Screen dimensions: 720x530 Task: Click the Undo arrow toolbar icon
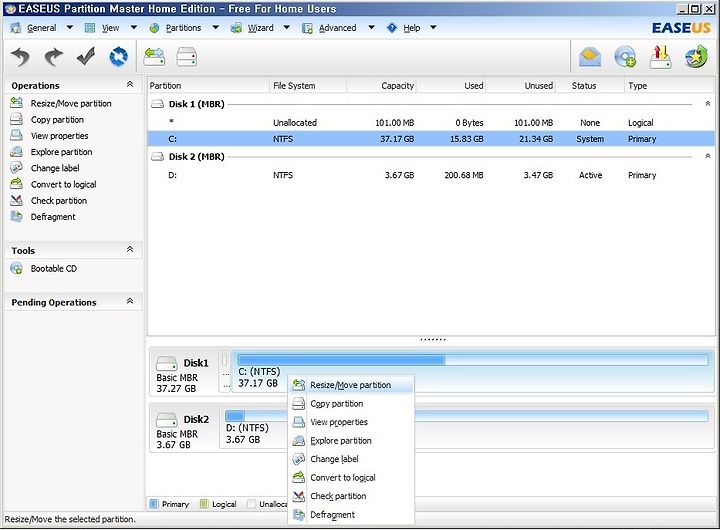pos(21,57)
